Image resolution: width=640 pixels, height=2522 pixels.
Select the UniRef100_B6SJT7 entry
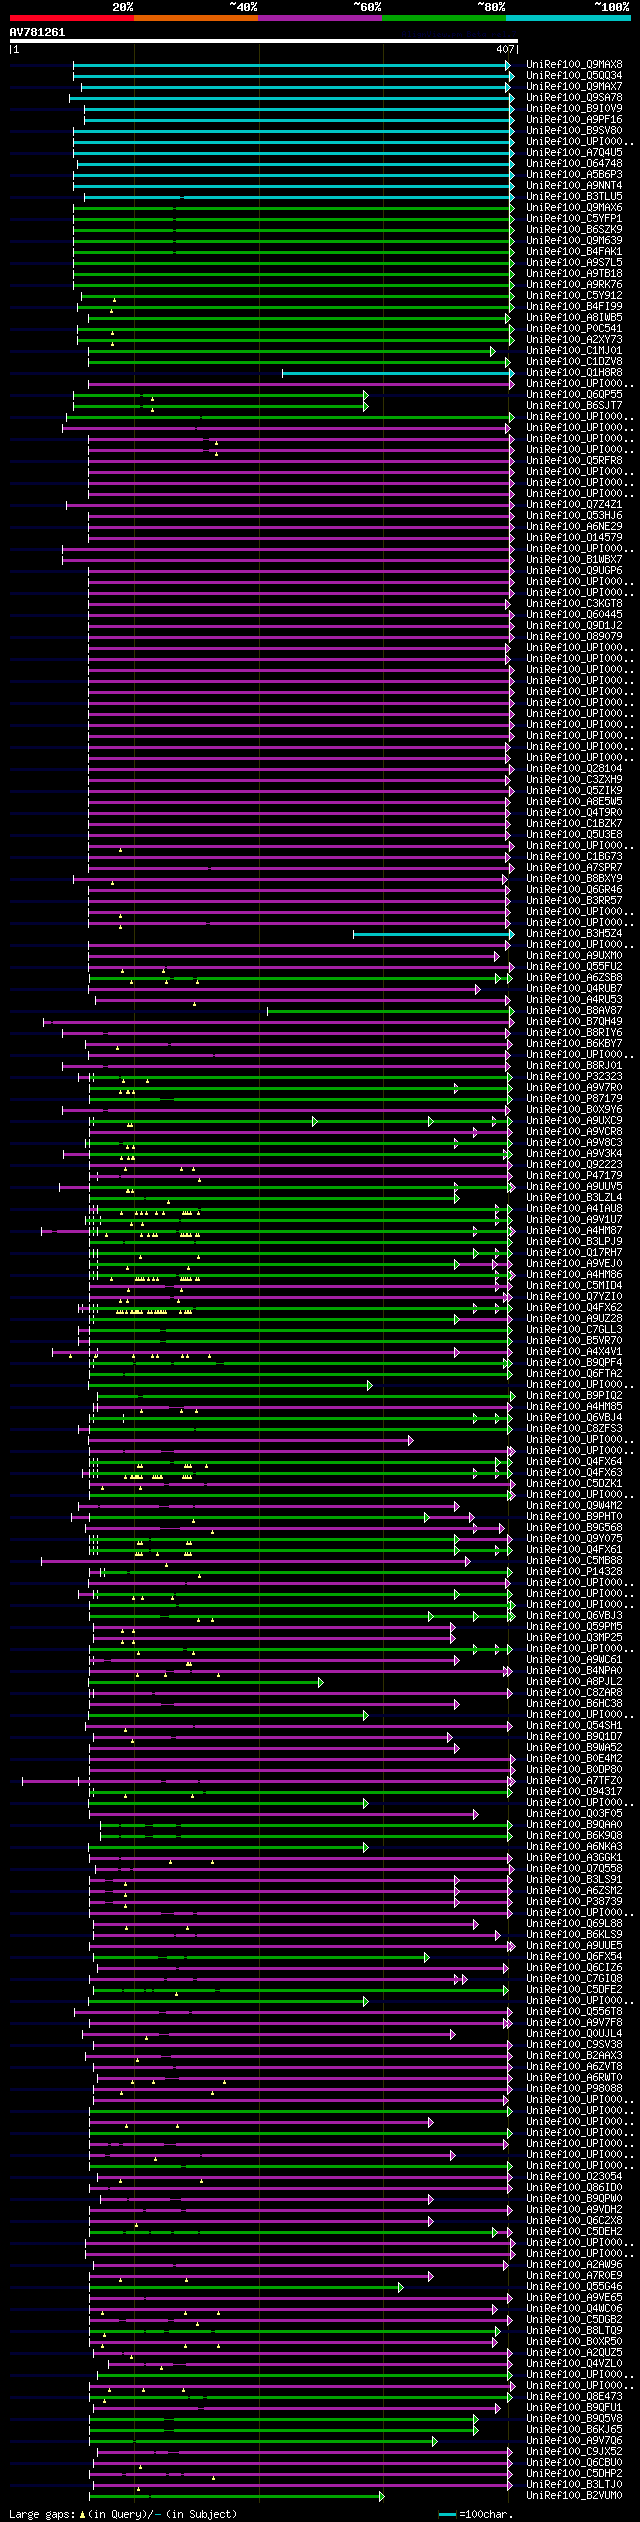[574, 406]
